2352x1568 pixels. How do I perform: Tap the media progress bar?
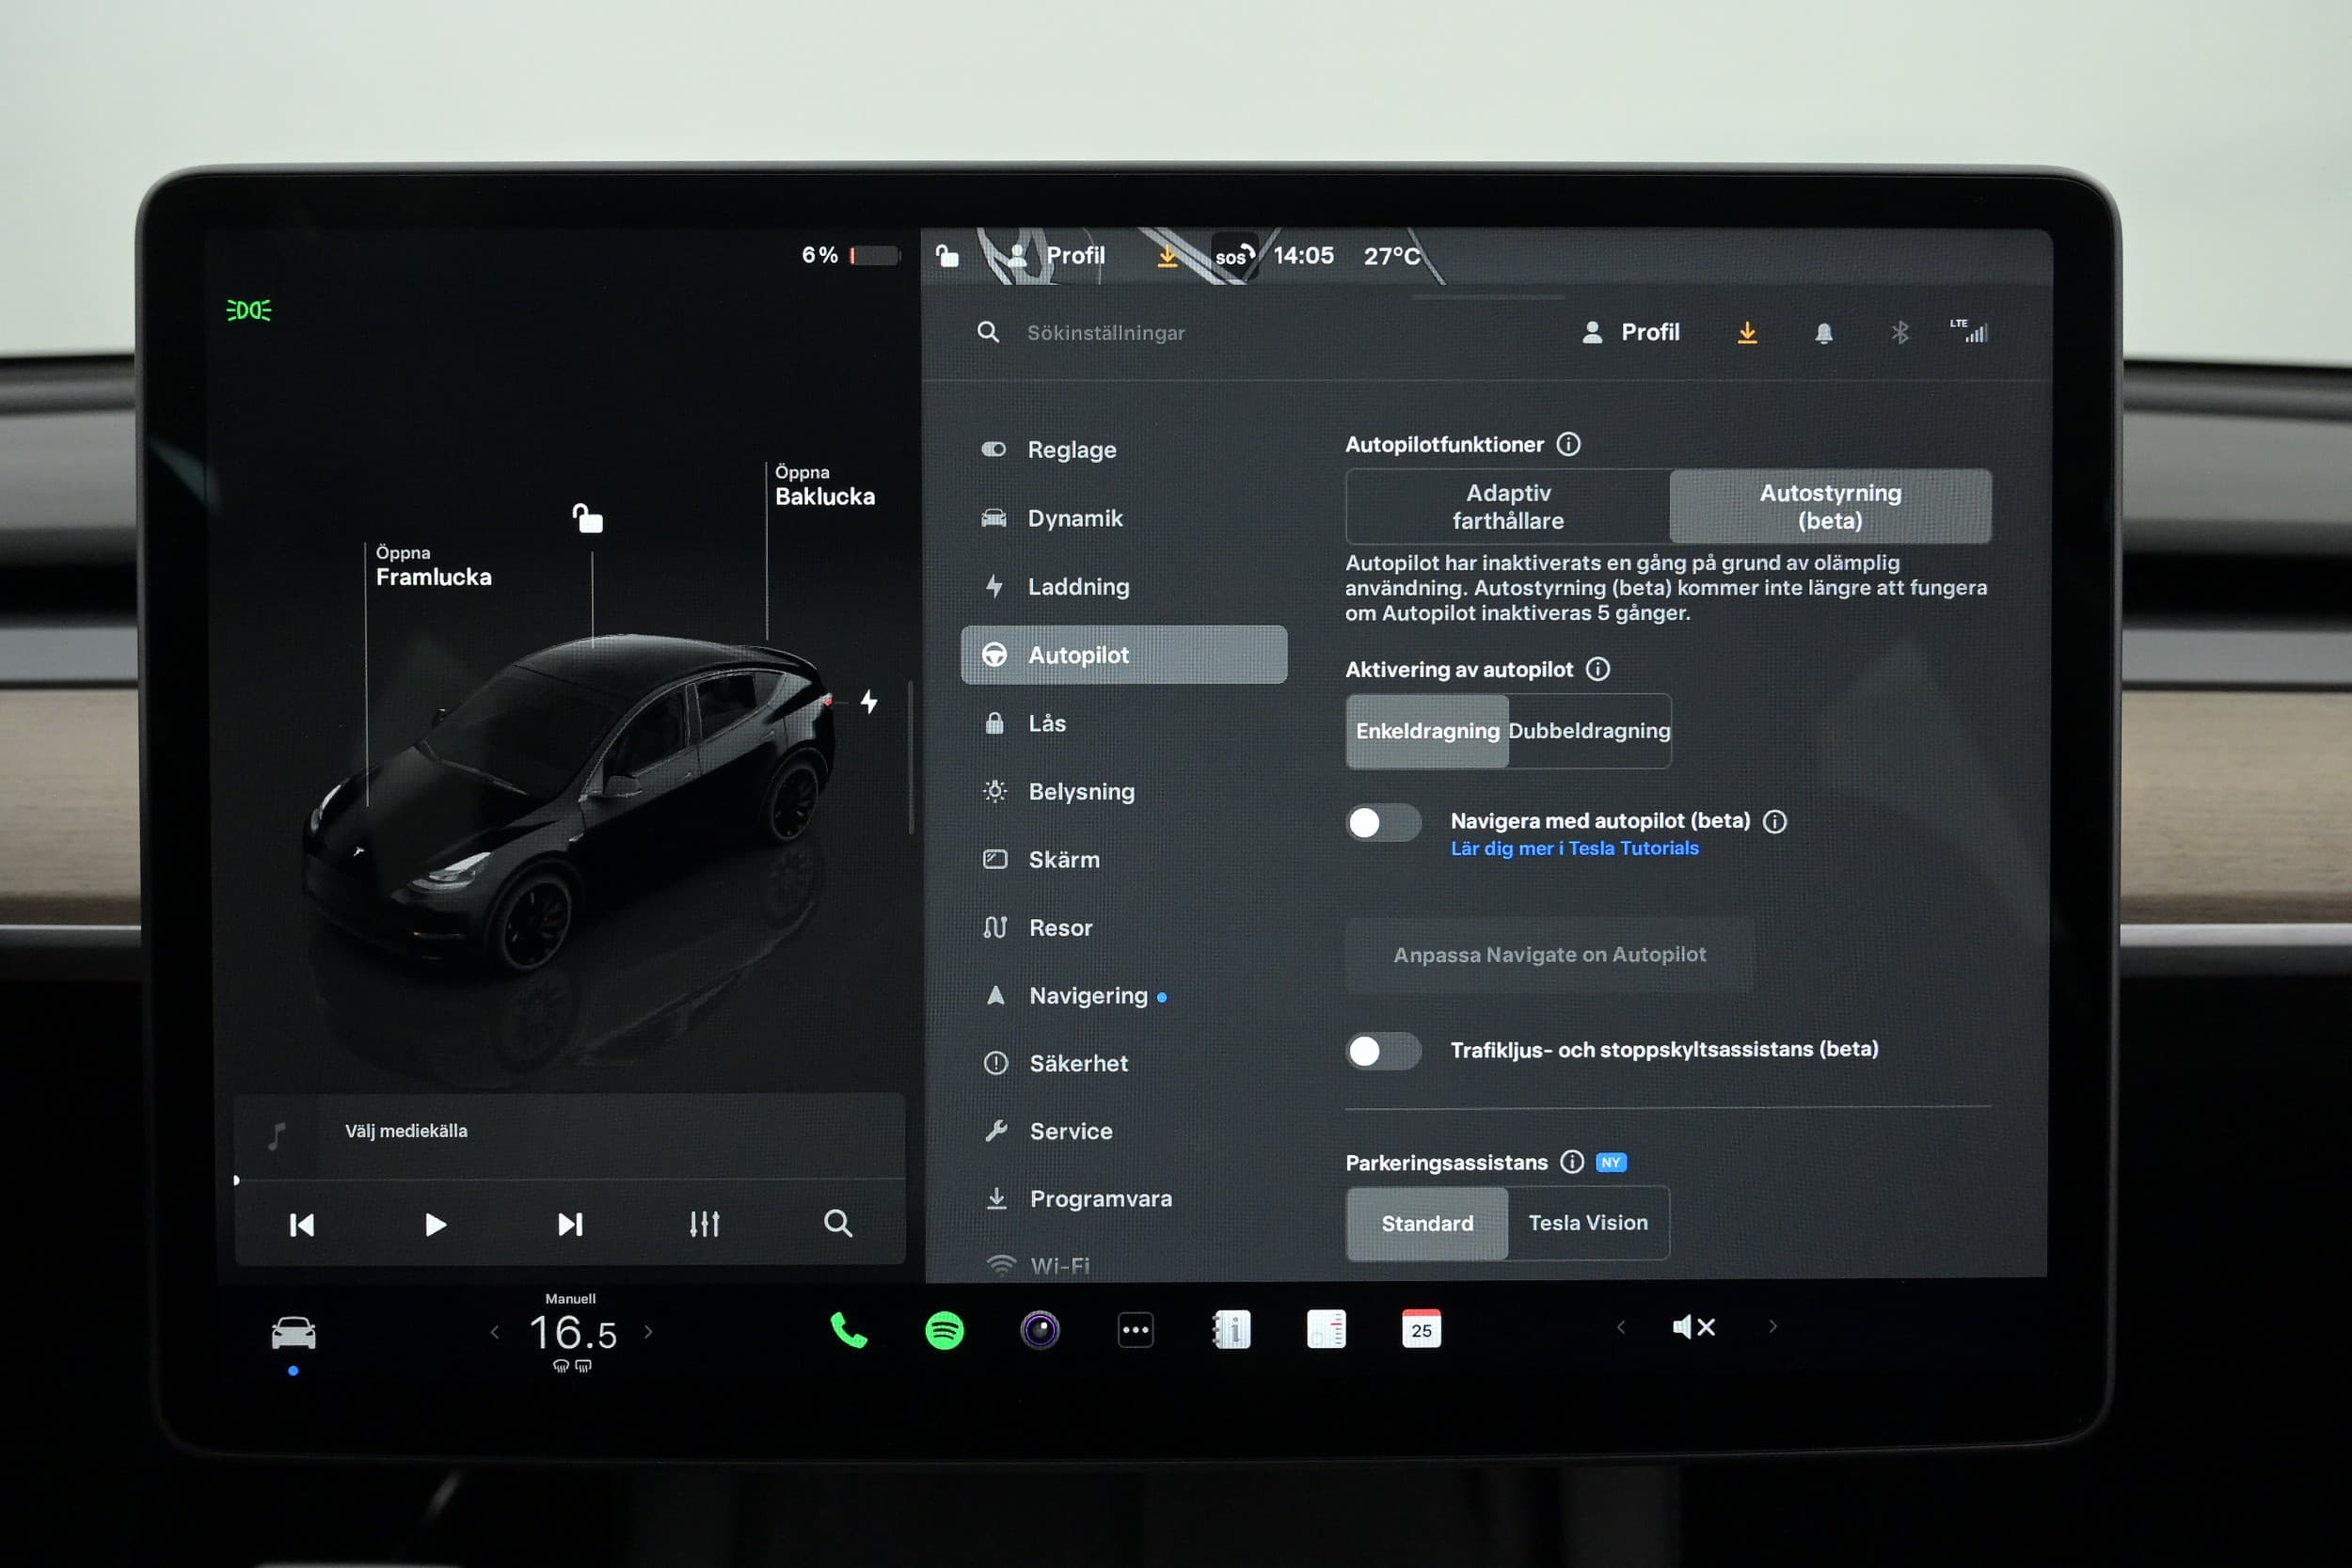click(570, 1180)
